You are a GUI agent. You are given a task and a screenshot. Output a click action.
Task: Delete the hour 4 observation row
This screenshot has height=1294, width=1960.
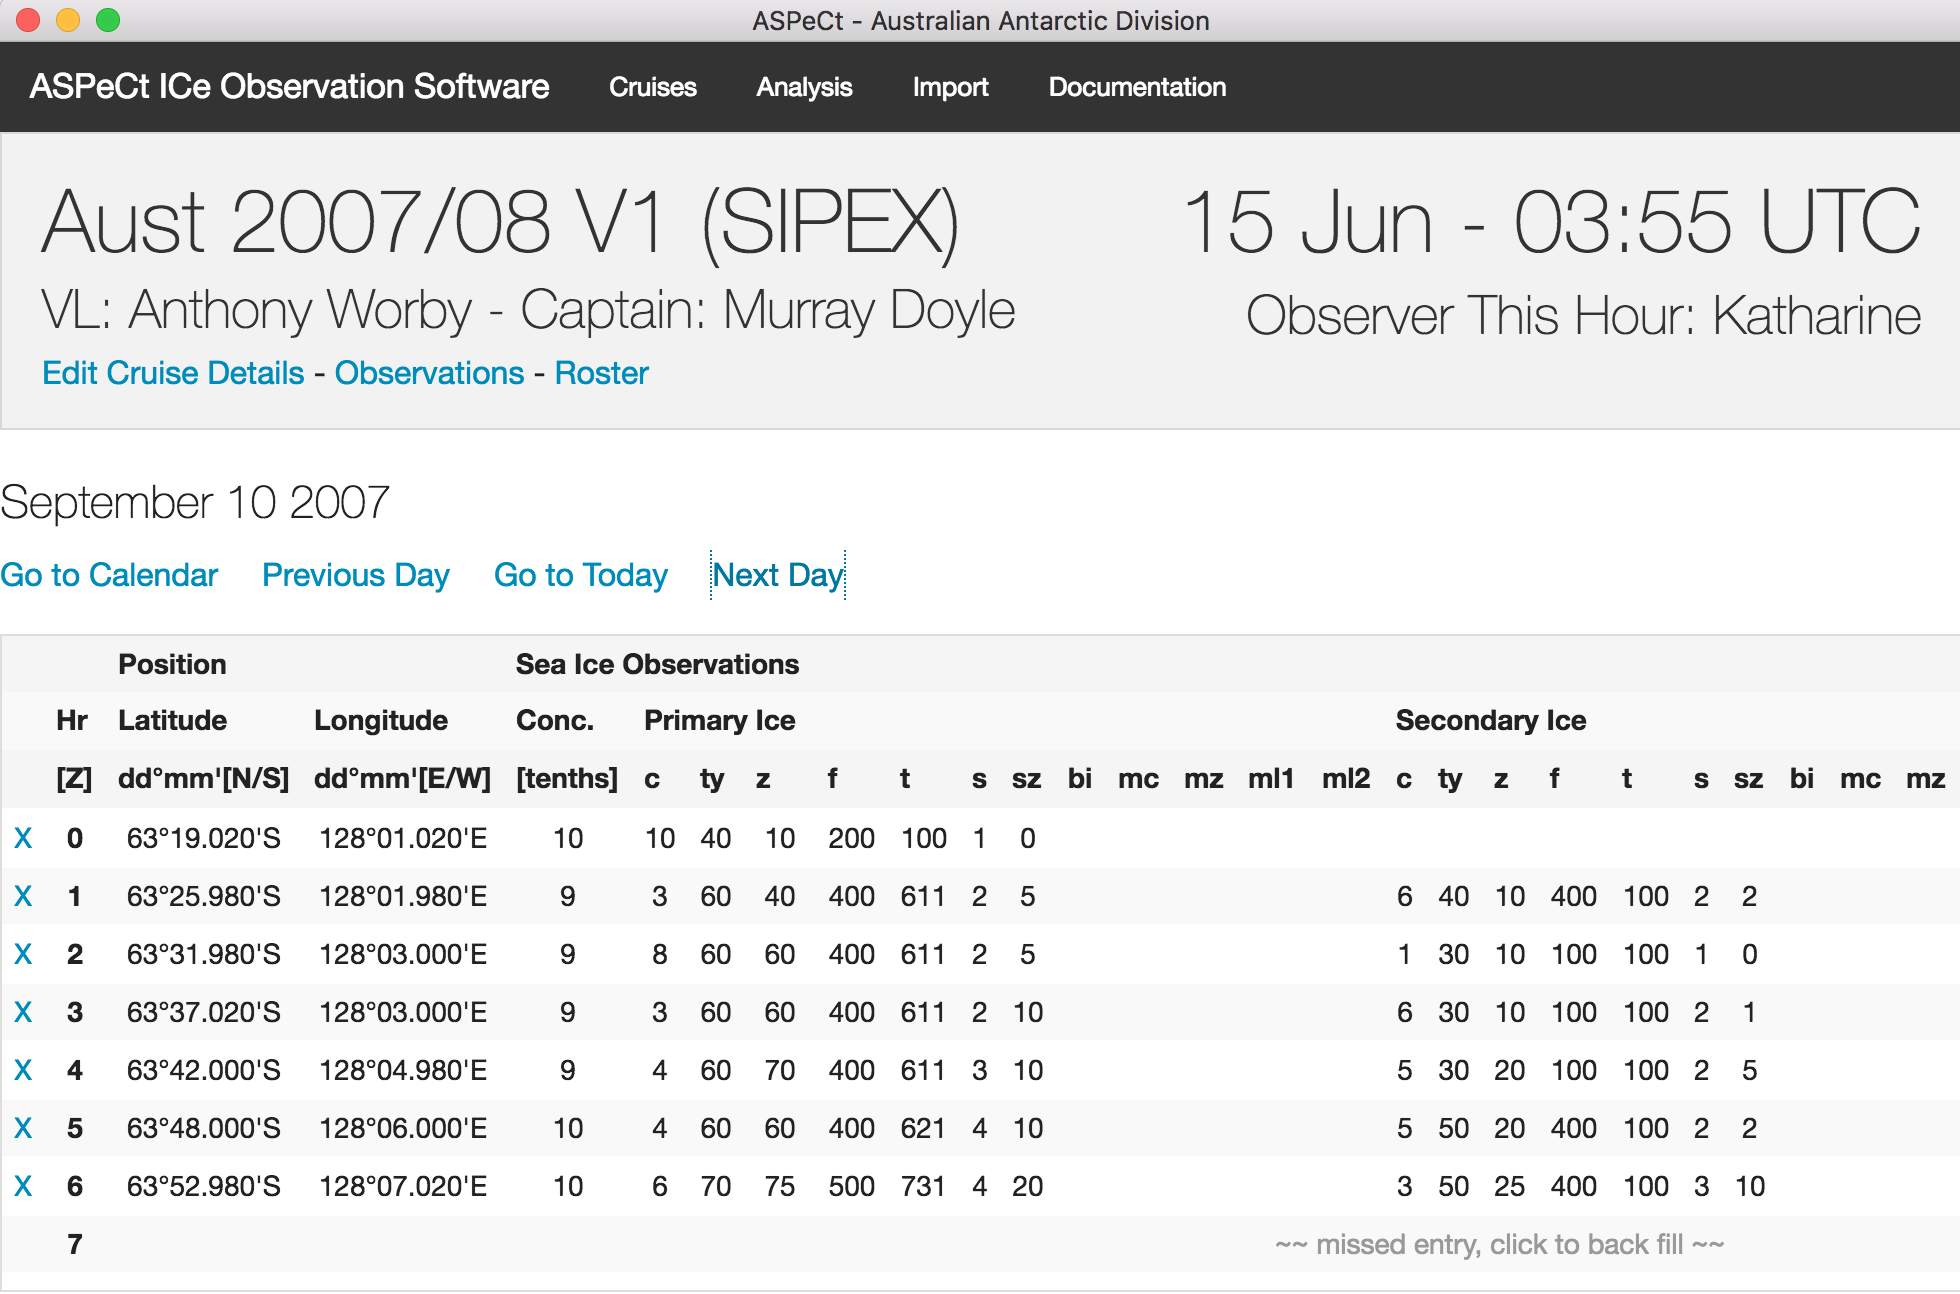coord(23,1070)
